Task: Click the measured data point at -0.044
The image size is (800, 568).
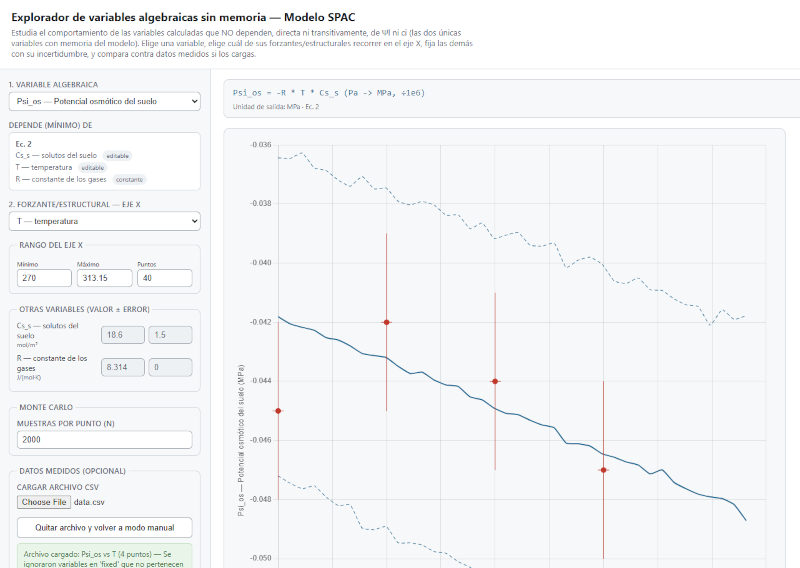Action: tap(495, 381)
